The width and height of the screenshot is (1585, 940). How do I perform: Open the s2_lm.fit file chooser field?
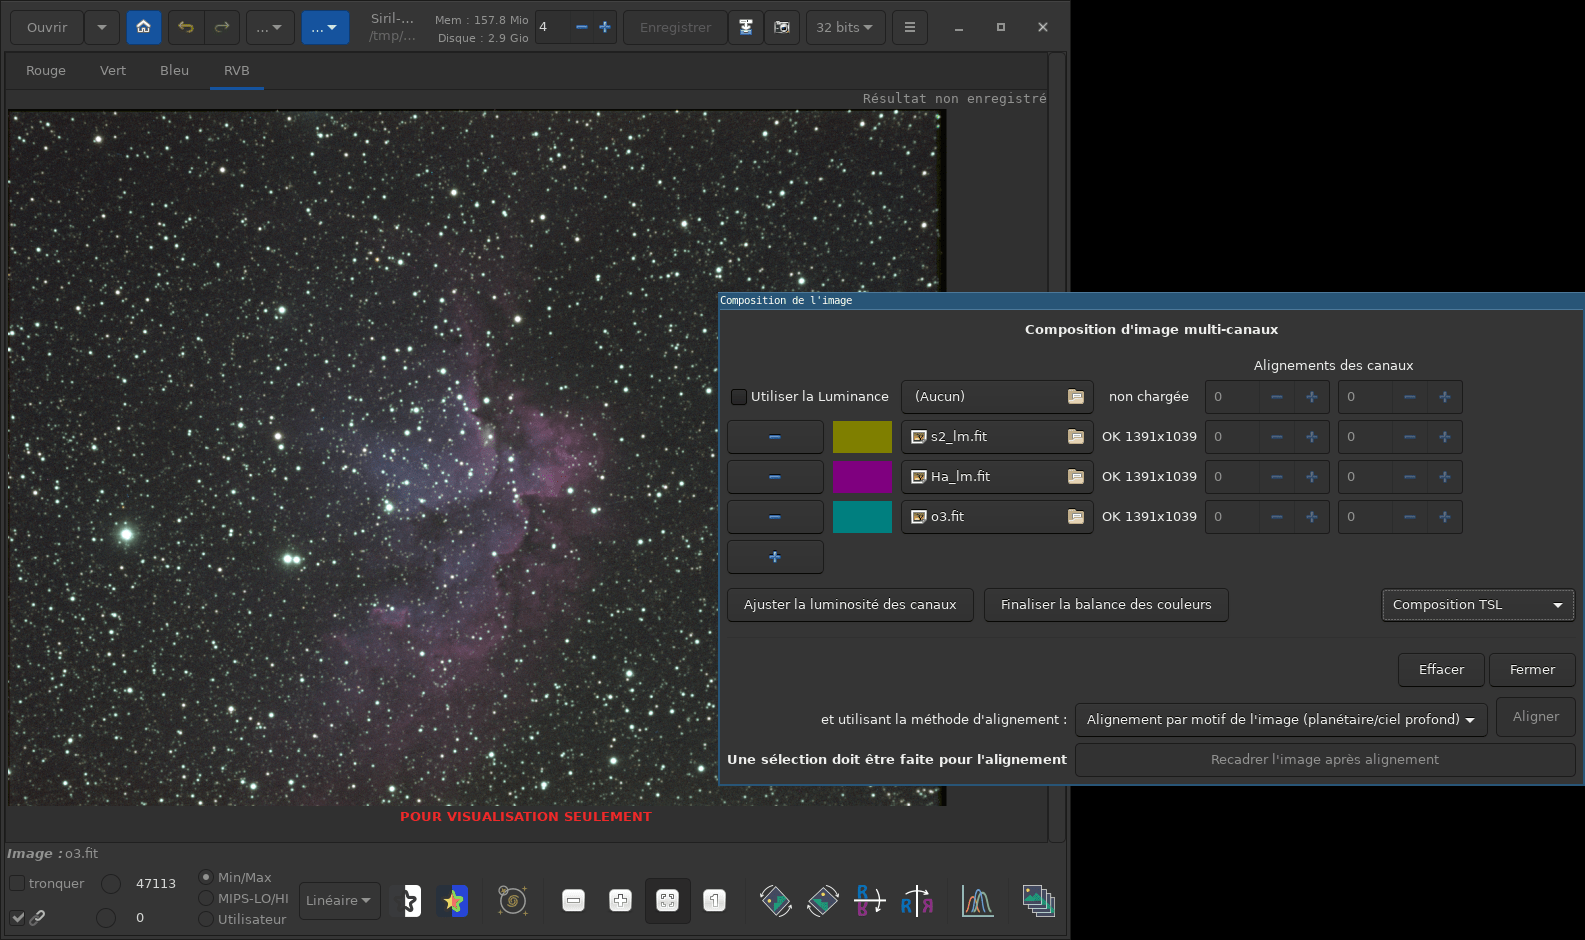coord(997,437)
